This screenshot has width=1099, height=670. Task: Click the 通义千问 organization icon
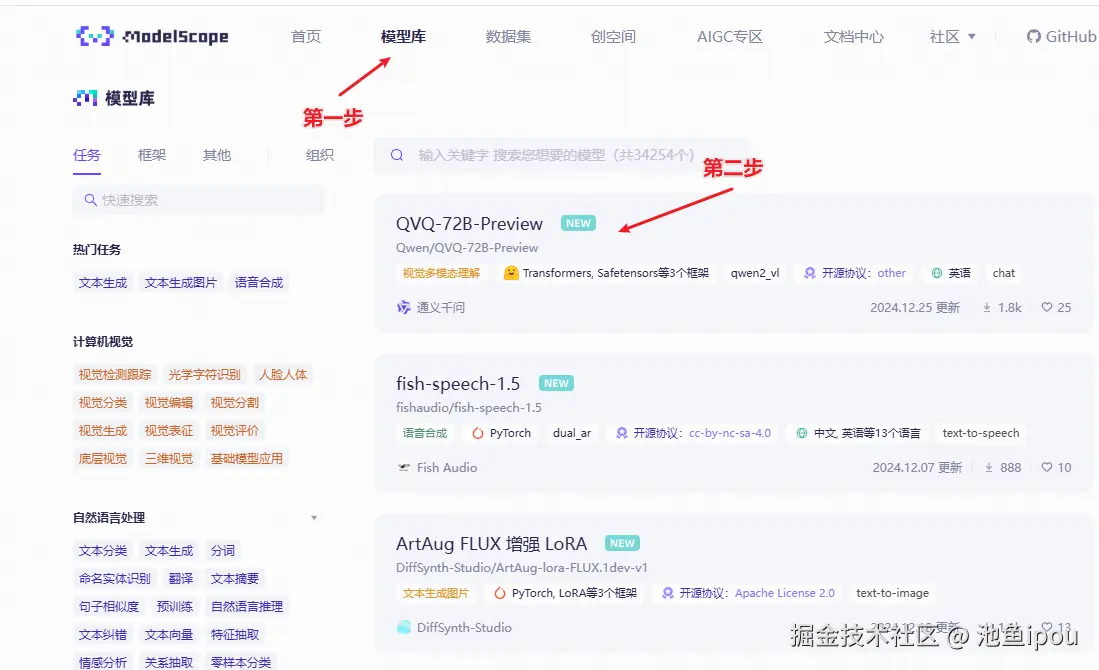point(404,307)
